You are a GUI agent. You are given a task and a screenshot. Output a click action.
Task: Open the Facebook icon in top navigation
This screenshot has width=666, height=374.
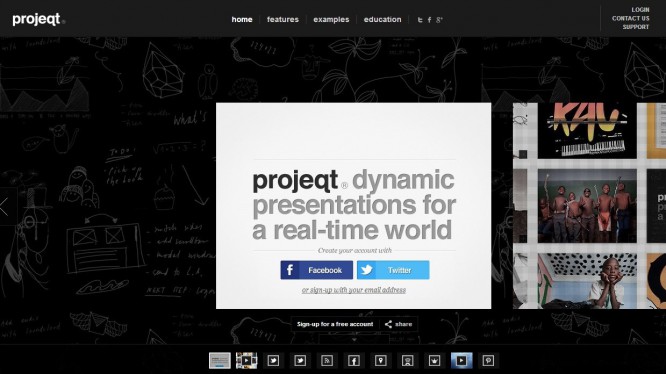coord(429,20)
